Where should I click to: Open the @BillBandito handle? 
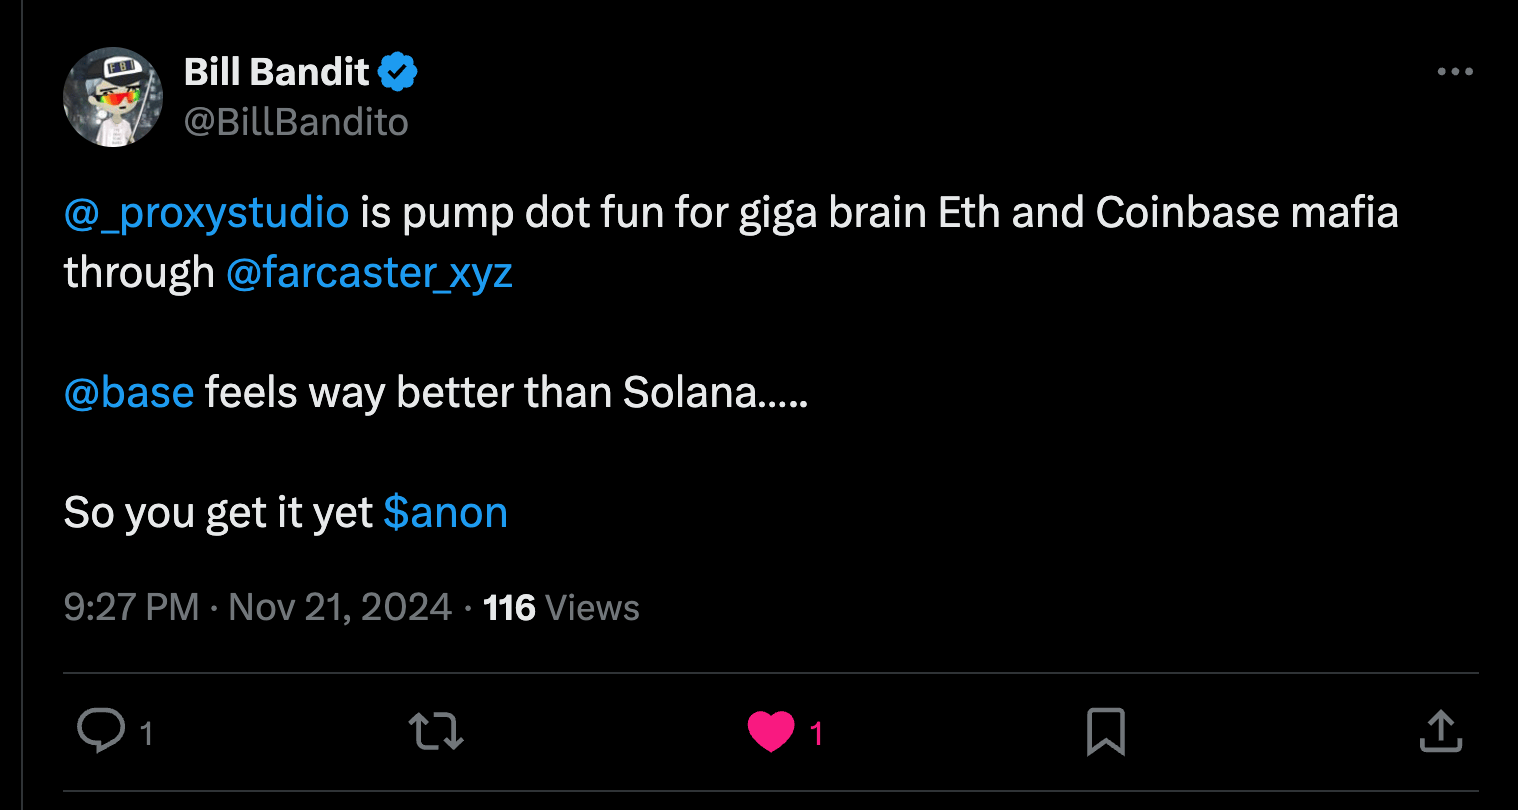coord(297,122)
